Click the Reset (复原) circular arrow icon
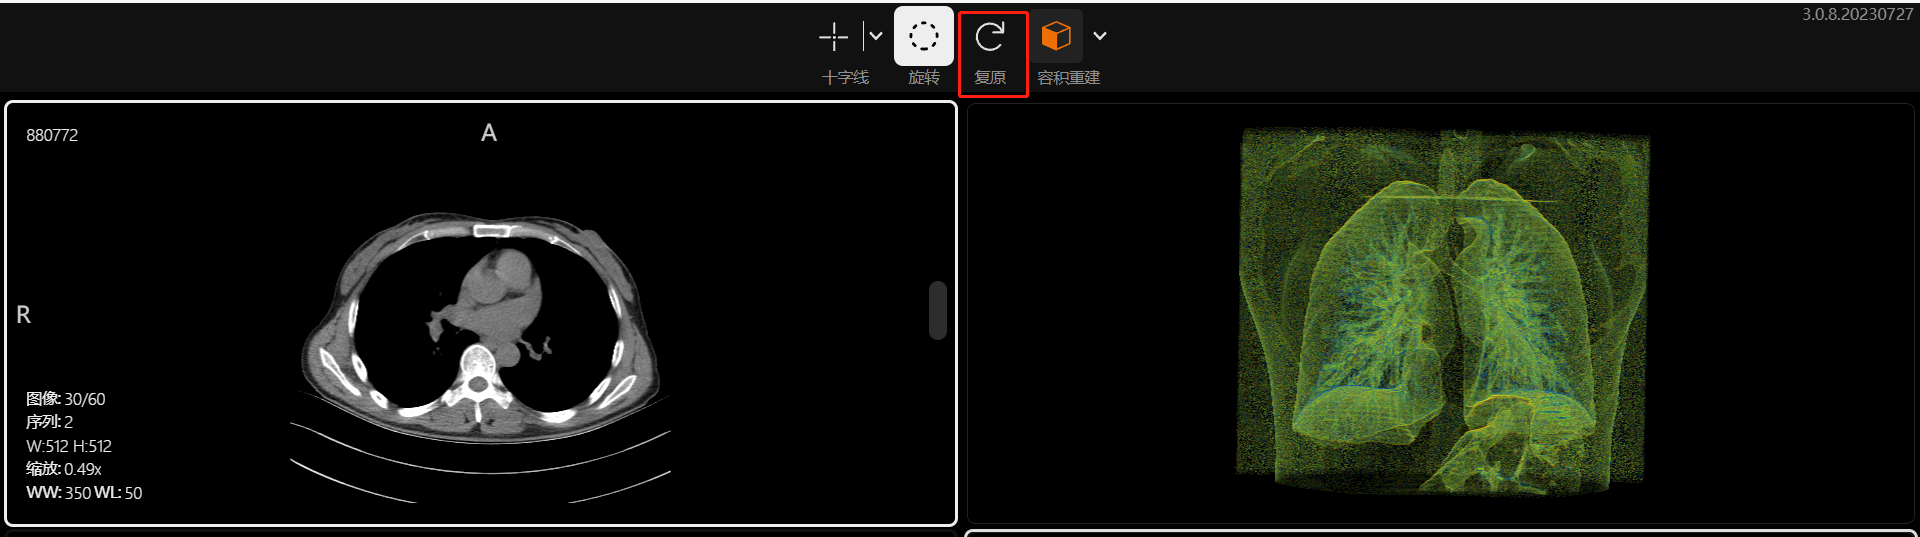The width and height of the screenshot is (1920, 537). click(x=990, y=37)
